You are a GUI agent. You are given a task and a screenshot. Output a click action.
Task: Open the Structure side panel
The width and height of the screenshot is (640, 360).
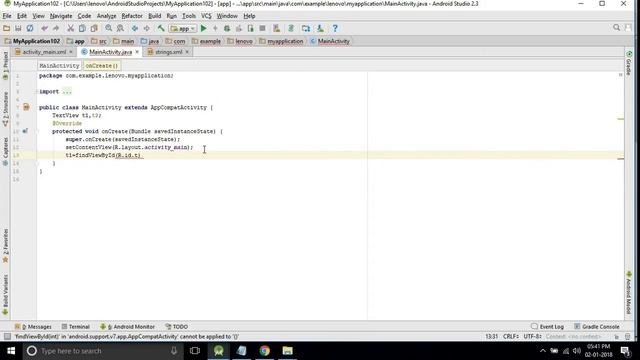coord(5,109)
